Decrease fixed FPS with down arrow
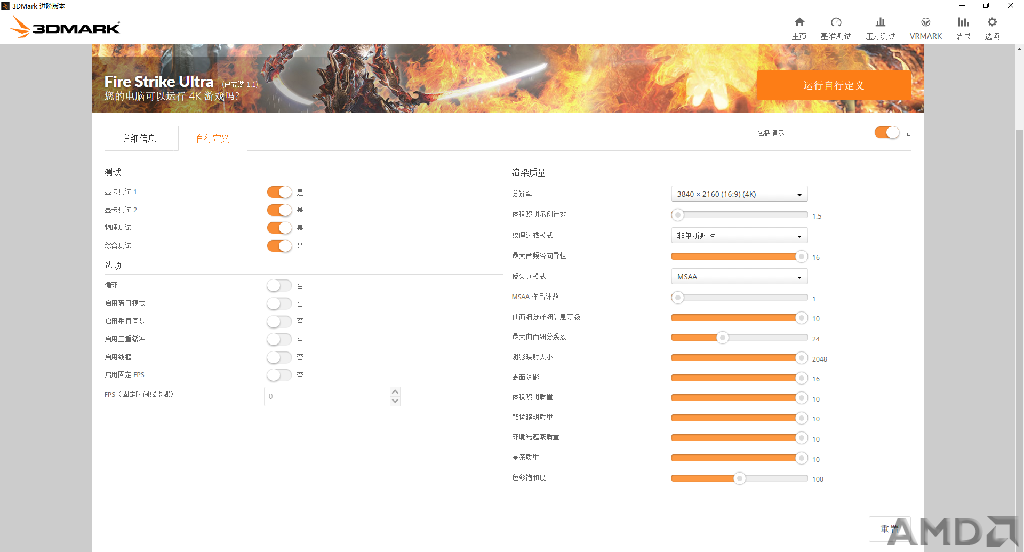This screenshot has width=1024, height=552. [x=395, y=400]
